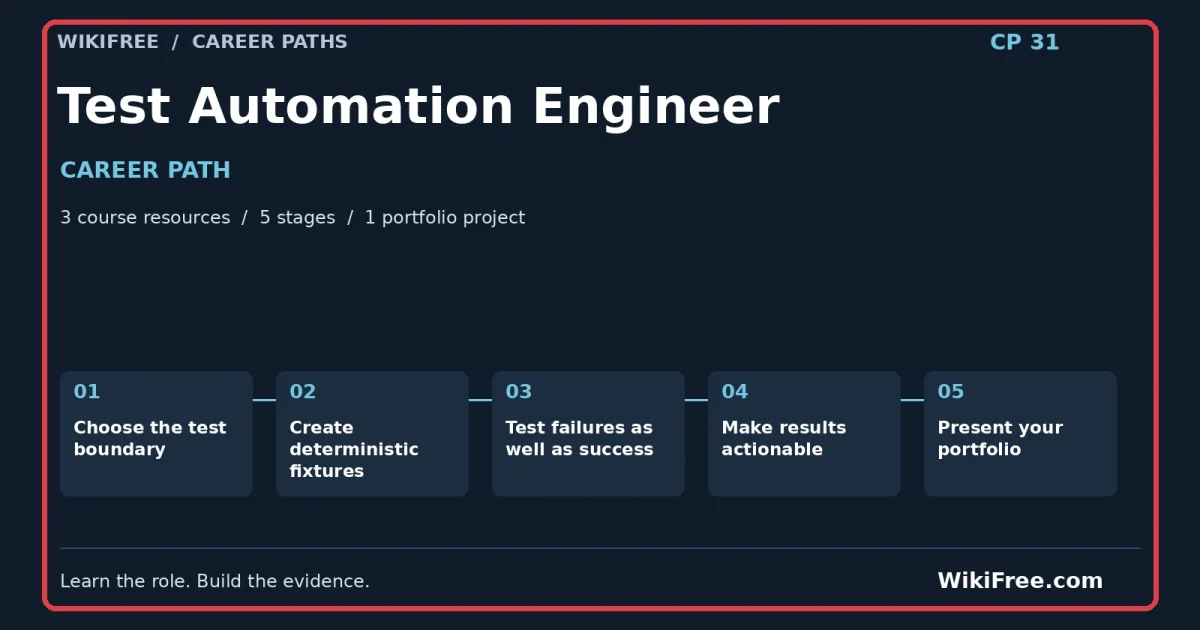Open the Make results actionable card
Viewport: 1200px width, 630px height.
[804, 434]
